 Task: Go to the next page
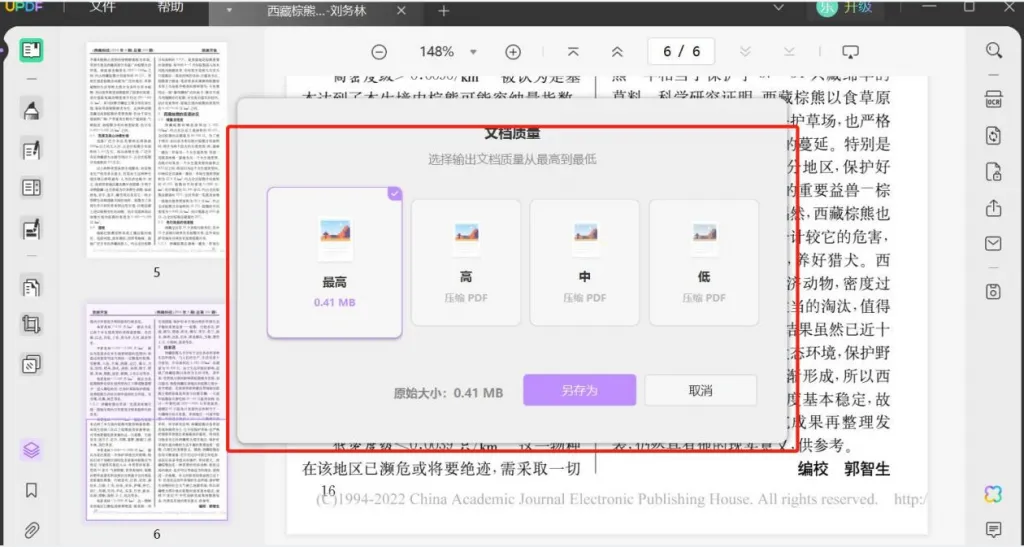745,52
